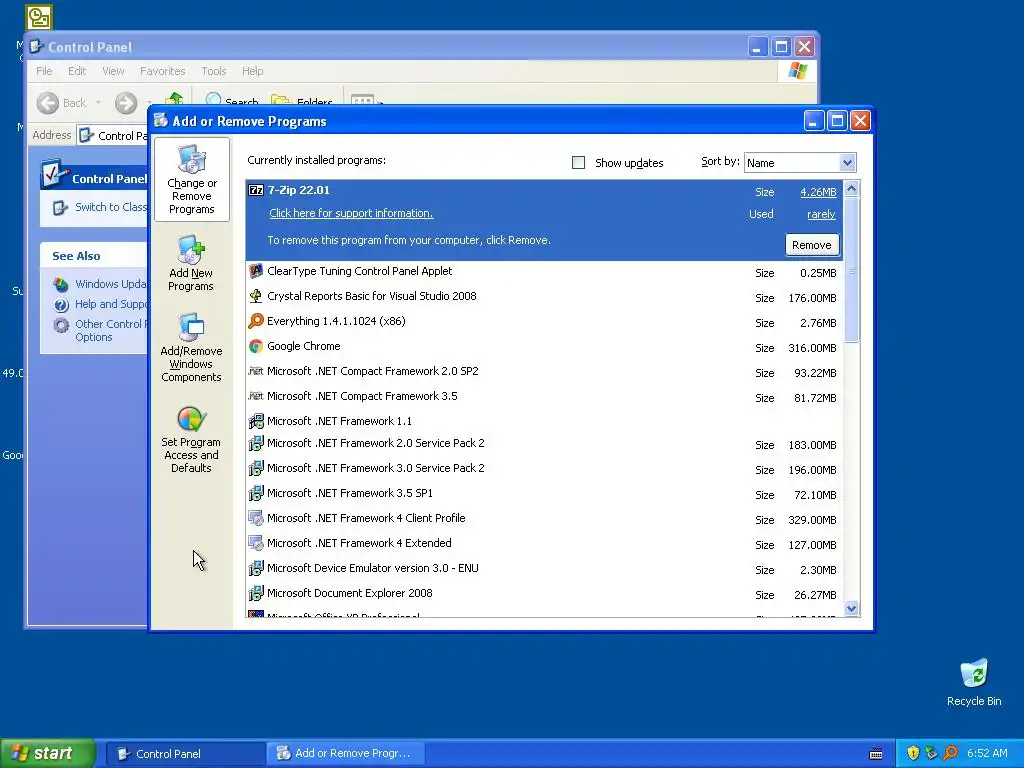Click Add or Remove Programs taskbar button
This screenshot has height=768, width=1024.
pyautogui.click(x=345, y=754)
